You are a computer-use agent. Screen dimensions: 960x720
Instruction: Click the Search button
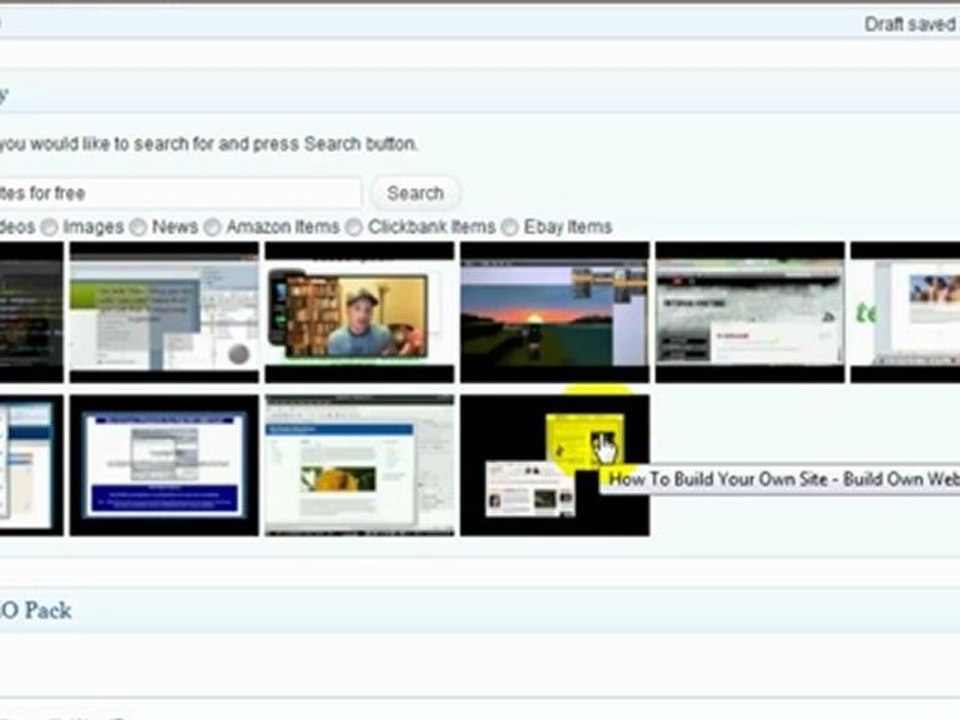[x=415, y=193]
